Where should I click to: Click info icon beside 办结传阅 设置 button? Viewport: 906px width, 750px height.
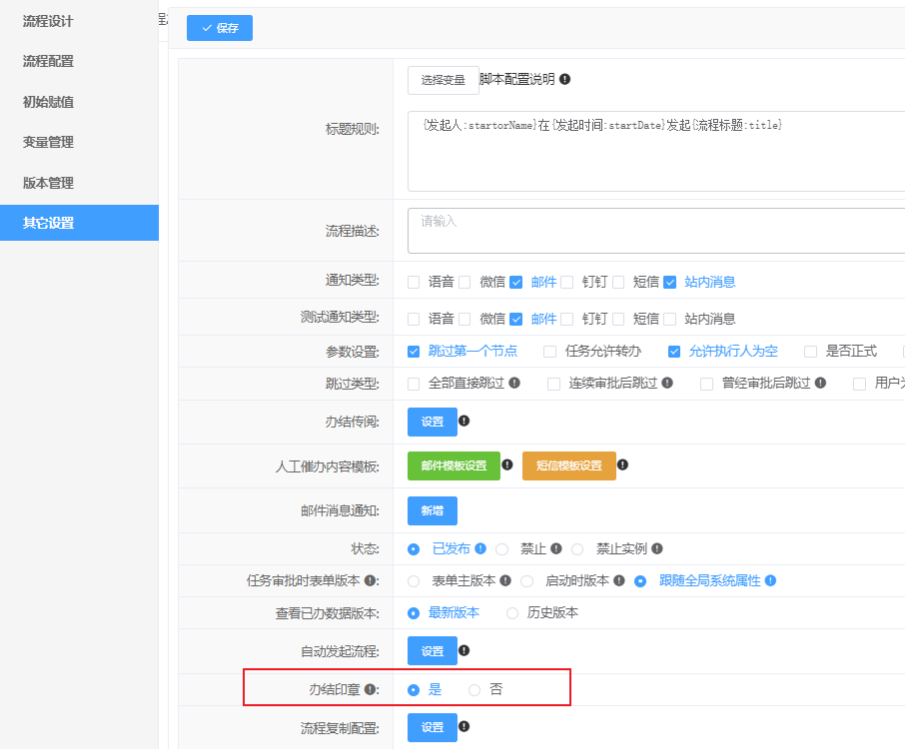pos(464,421)
